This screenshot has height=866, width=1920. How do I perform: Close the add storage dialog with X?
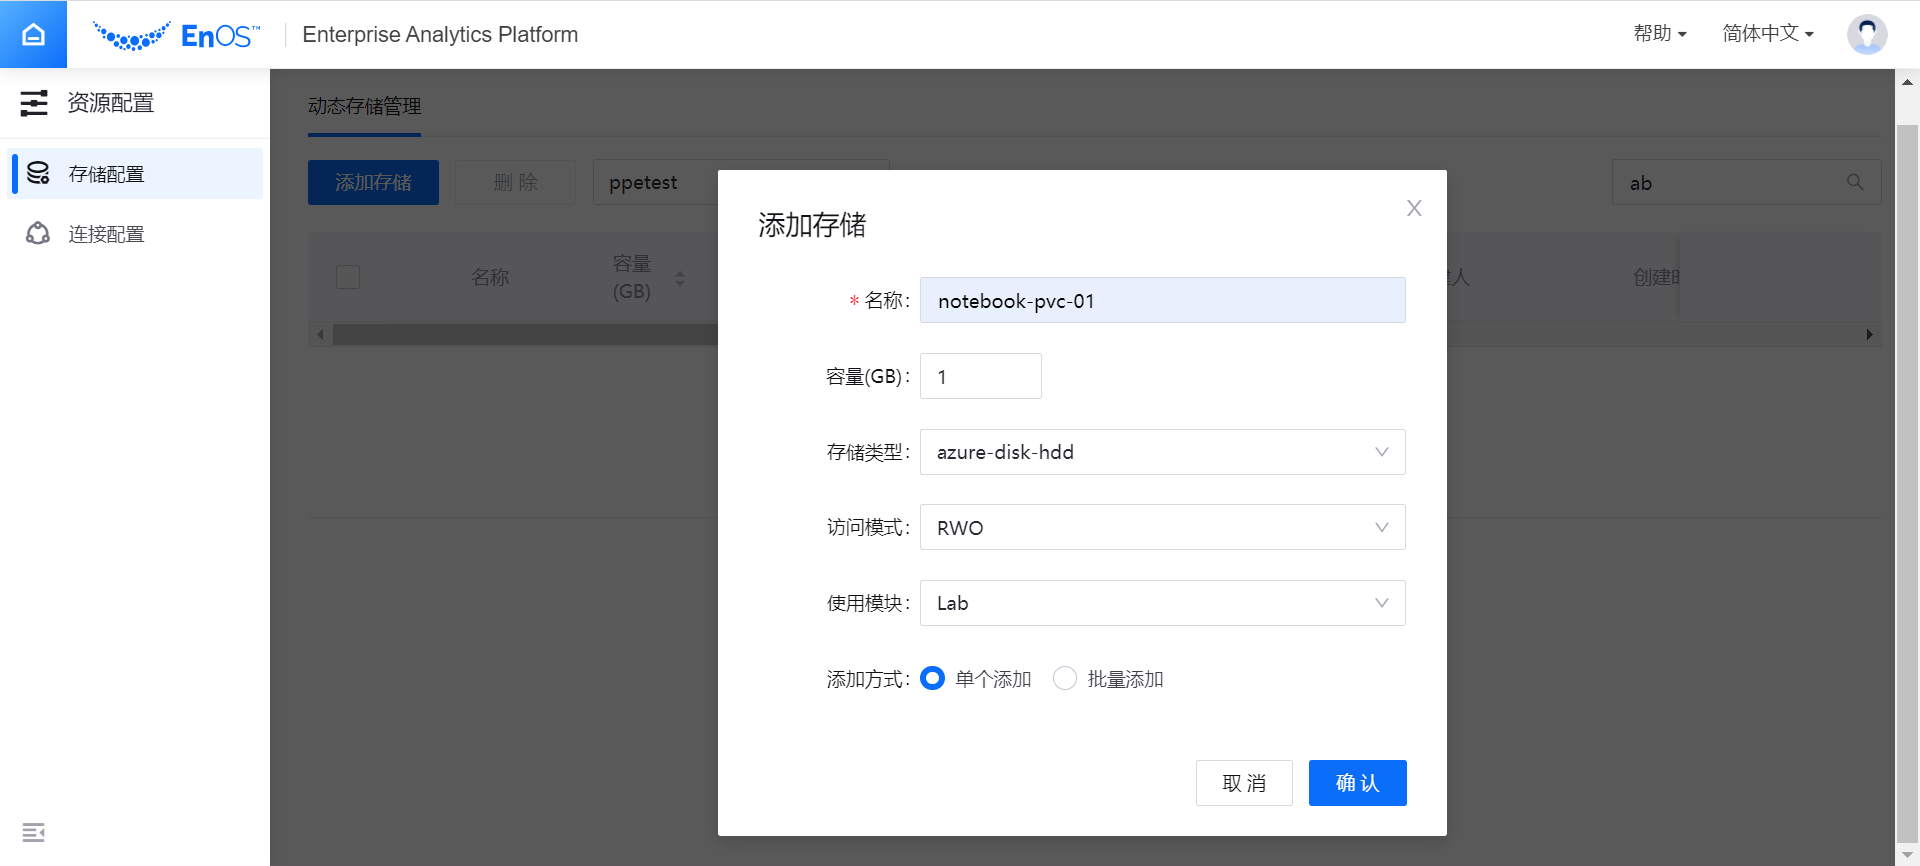pyautogui.click(x=1413, y=208)
